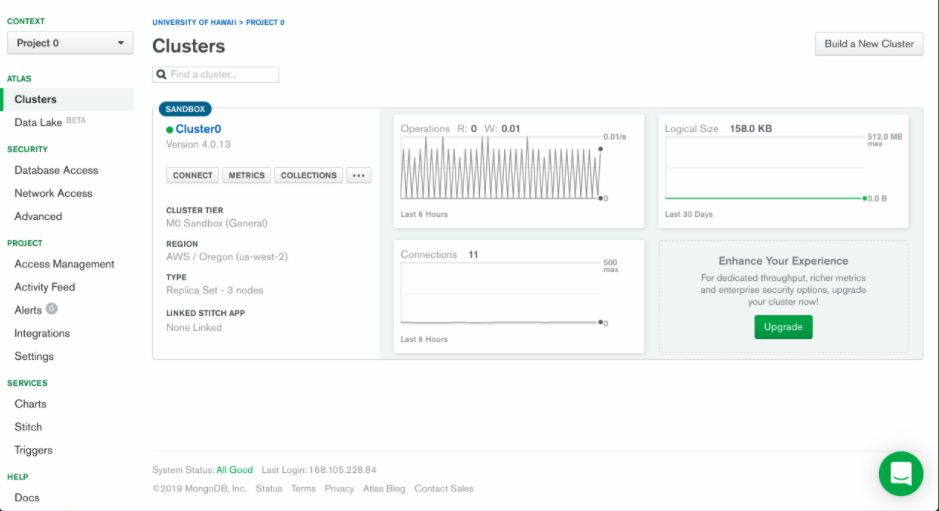
Task: Open Integrations in the sidebar
Action: [x=42, y=333]
